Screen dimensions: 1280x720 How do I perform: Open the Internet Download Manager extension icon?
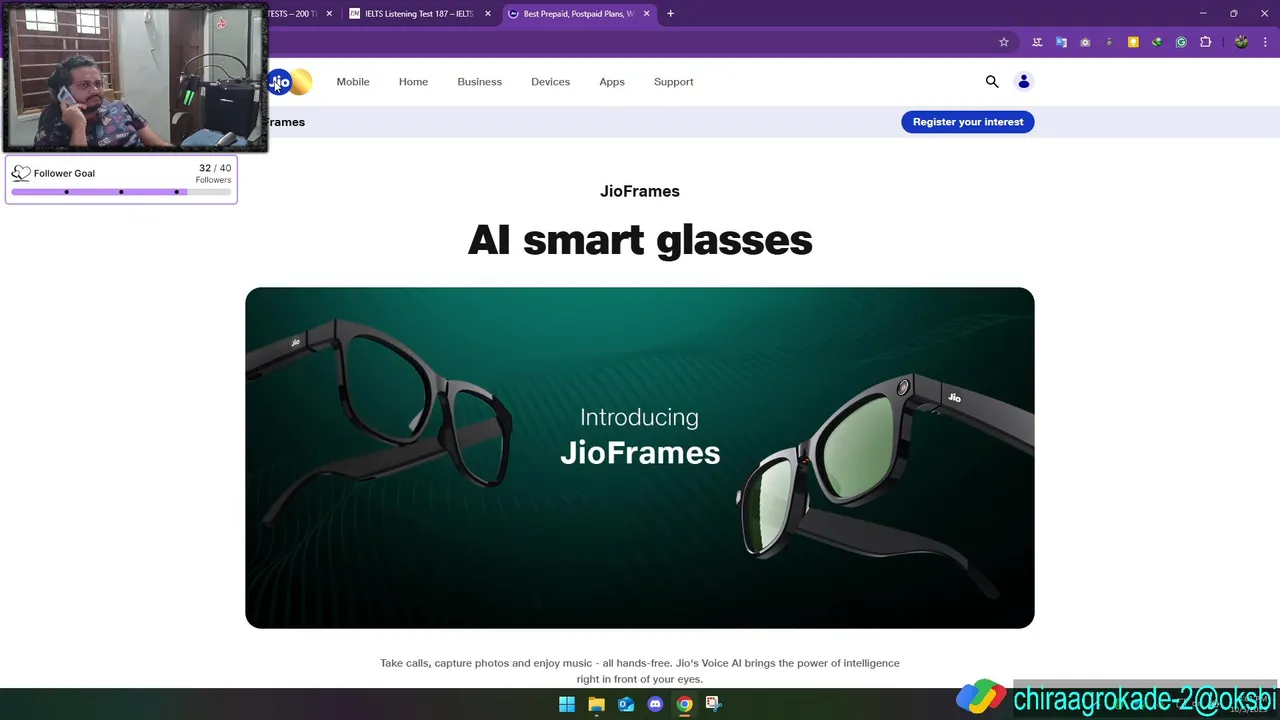(x=1157, y=42)
